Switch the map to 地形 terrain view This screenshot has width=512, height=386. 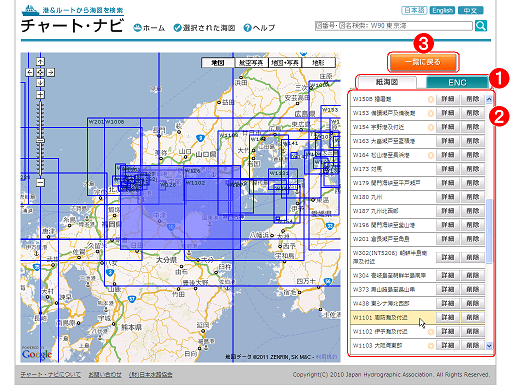click(318, 63)
